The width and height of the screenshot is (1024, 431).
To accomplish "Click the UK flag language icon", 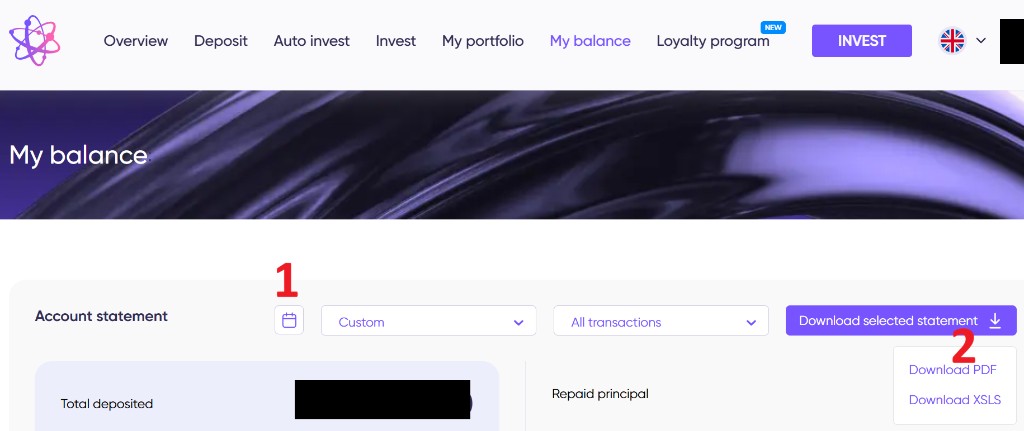I will click(x=952, y=41).
